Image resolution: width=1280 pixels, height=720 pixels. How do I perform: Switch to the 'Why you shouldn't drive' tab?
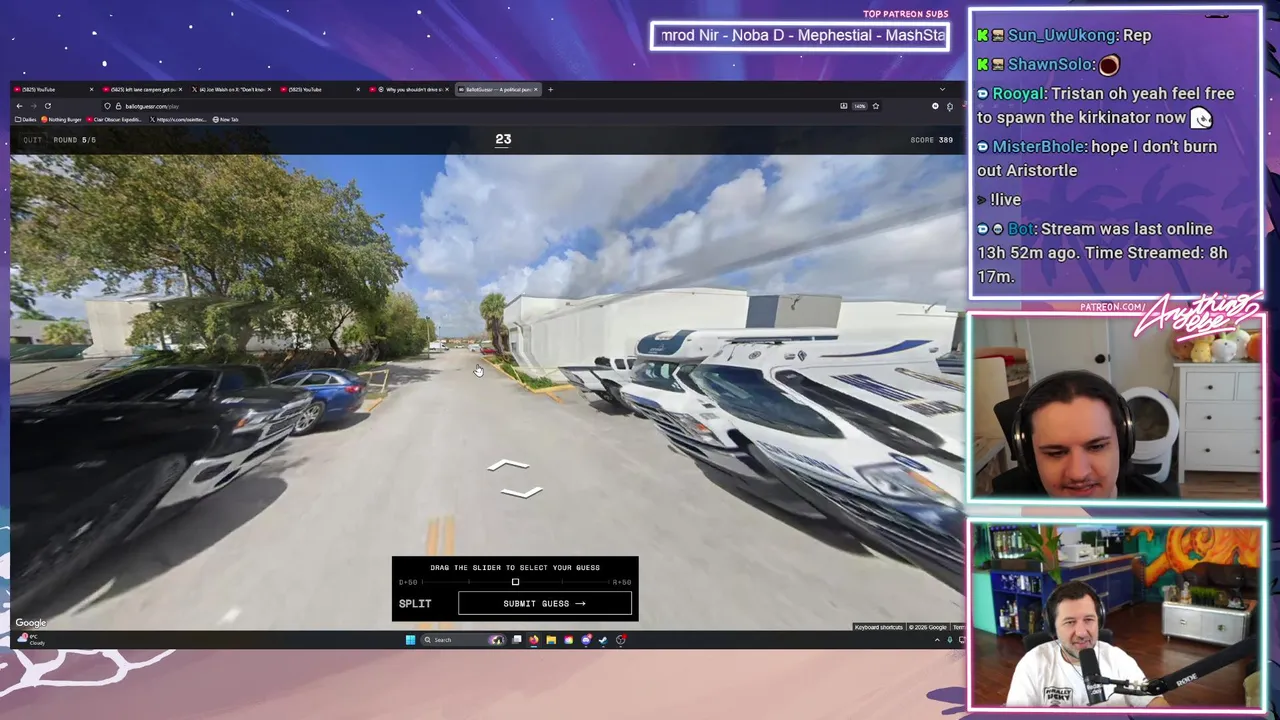pos(408,90)
